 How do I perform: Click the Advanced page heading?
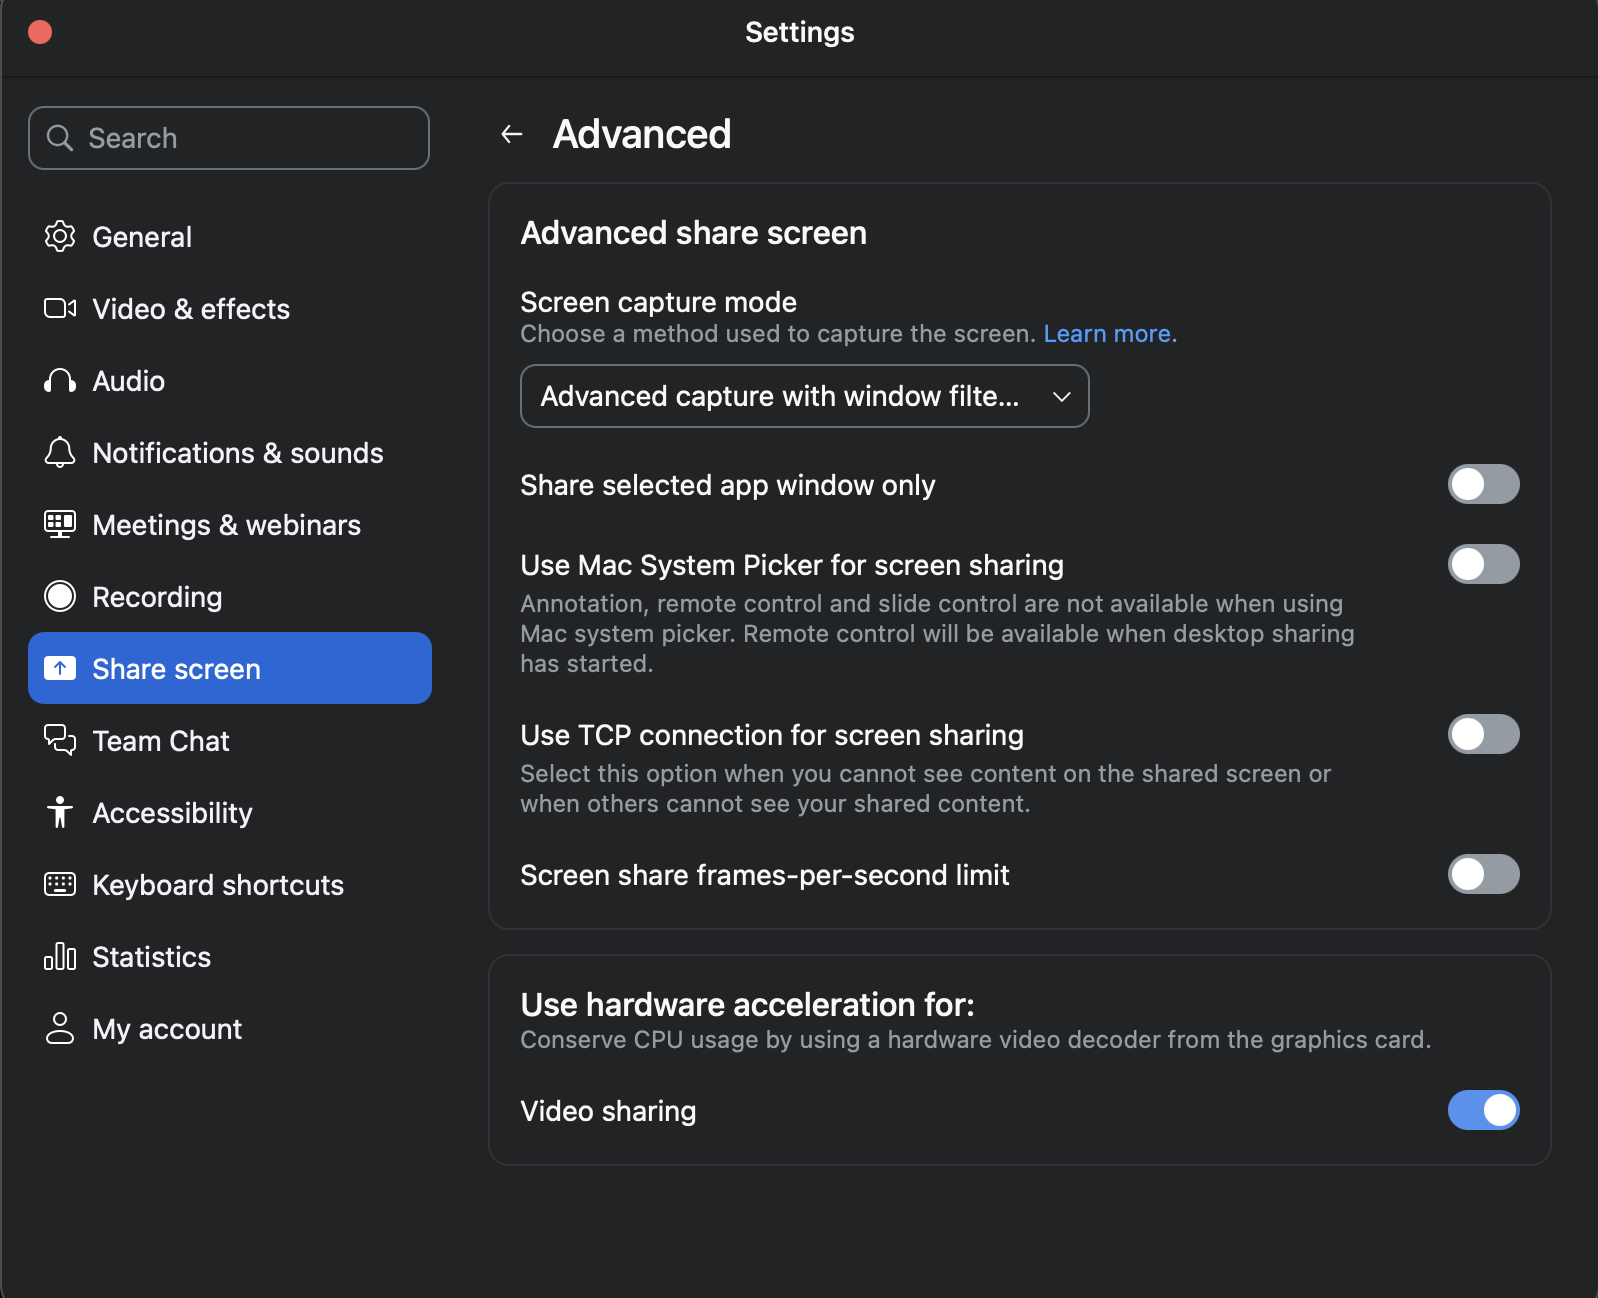click(642, 134)
